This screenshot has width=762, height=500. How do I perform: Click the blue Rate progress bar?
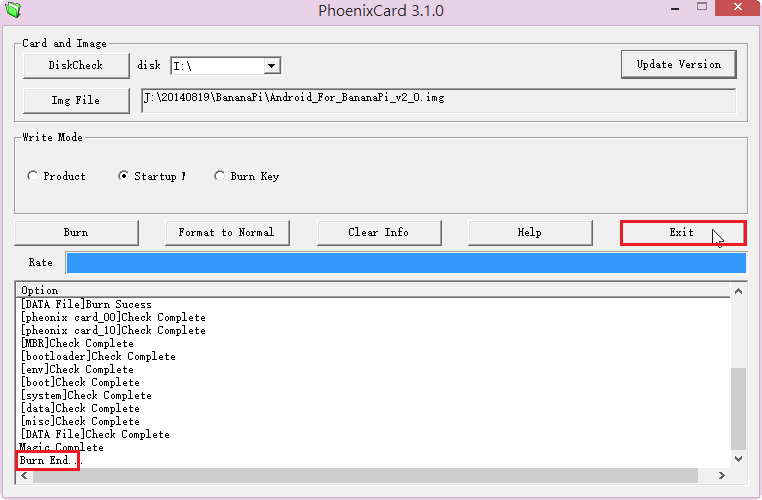[406, 263]
